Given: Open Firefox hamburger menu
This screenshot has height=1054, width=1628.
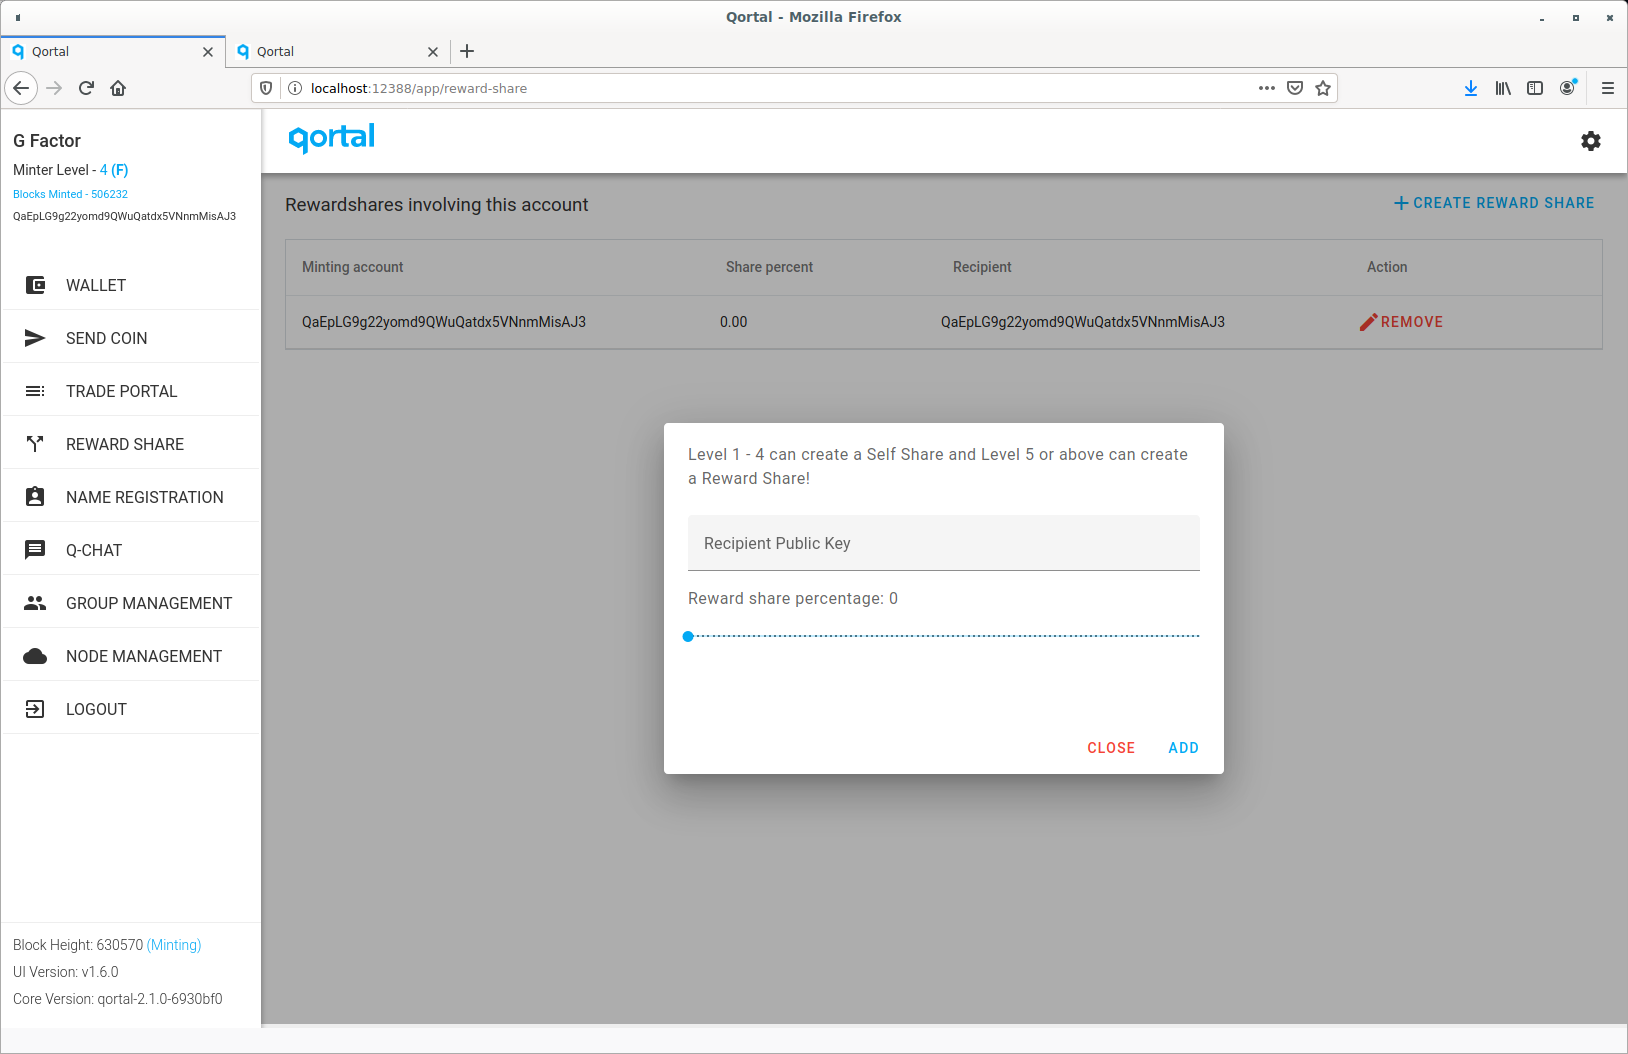Looking at the screenshot, I should (1608, 88).
